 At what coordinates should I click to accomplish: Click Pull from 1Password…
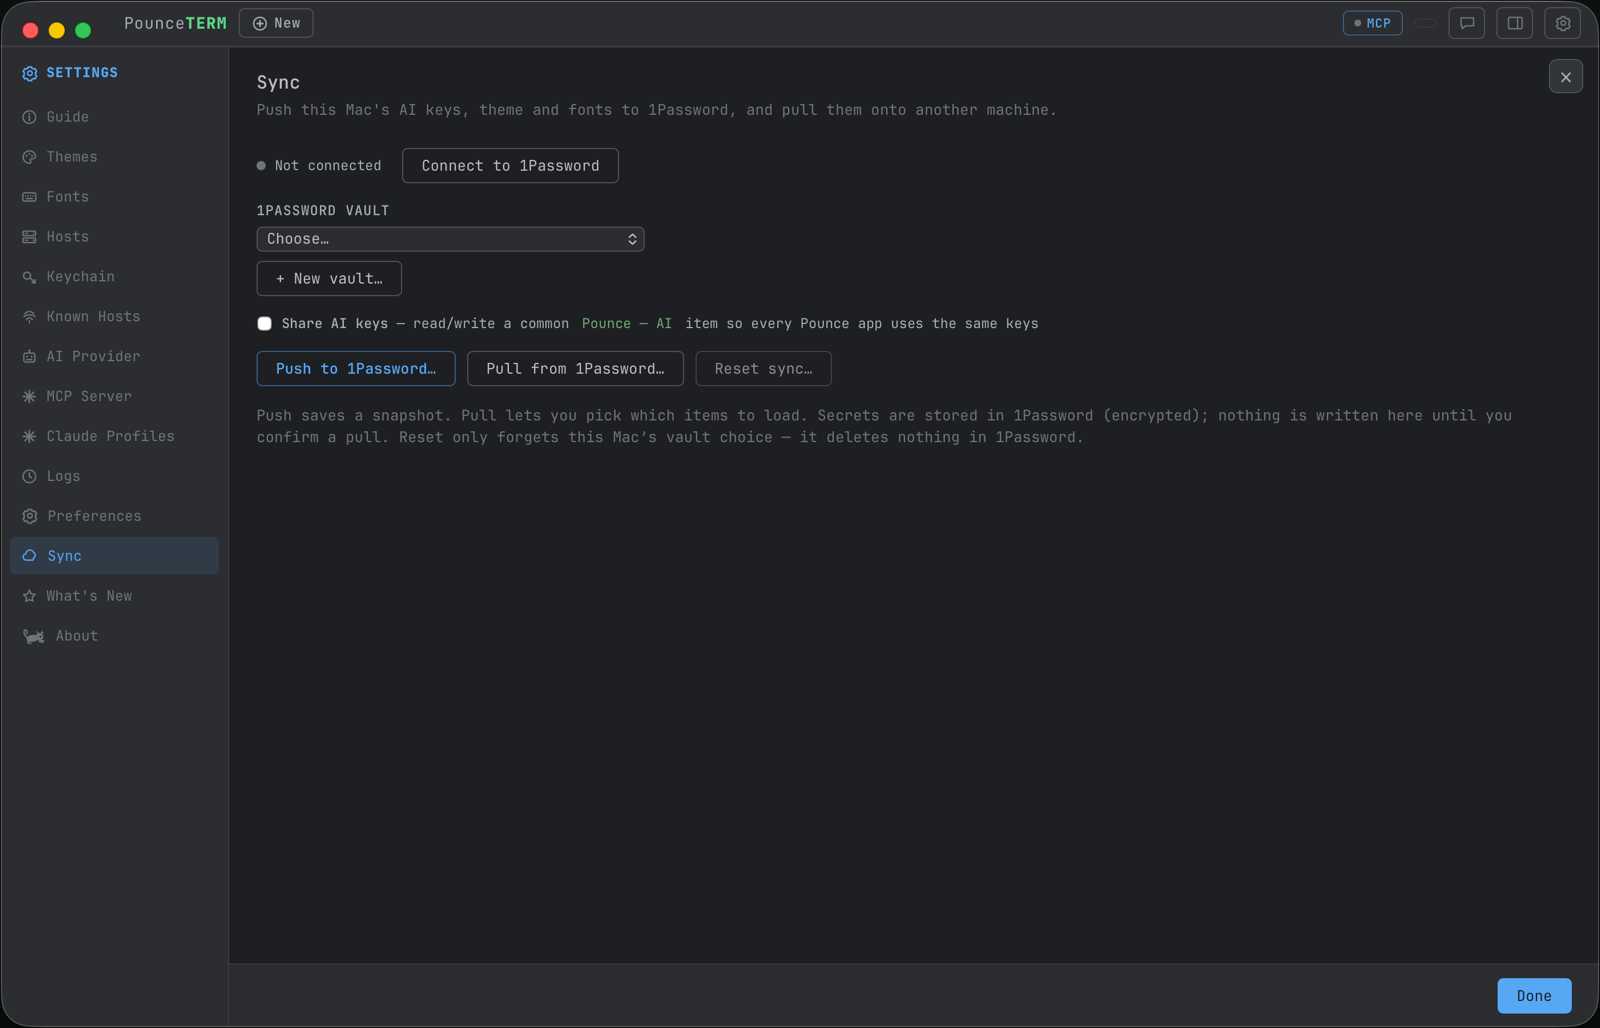click(575, 369)
